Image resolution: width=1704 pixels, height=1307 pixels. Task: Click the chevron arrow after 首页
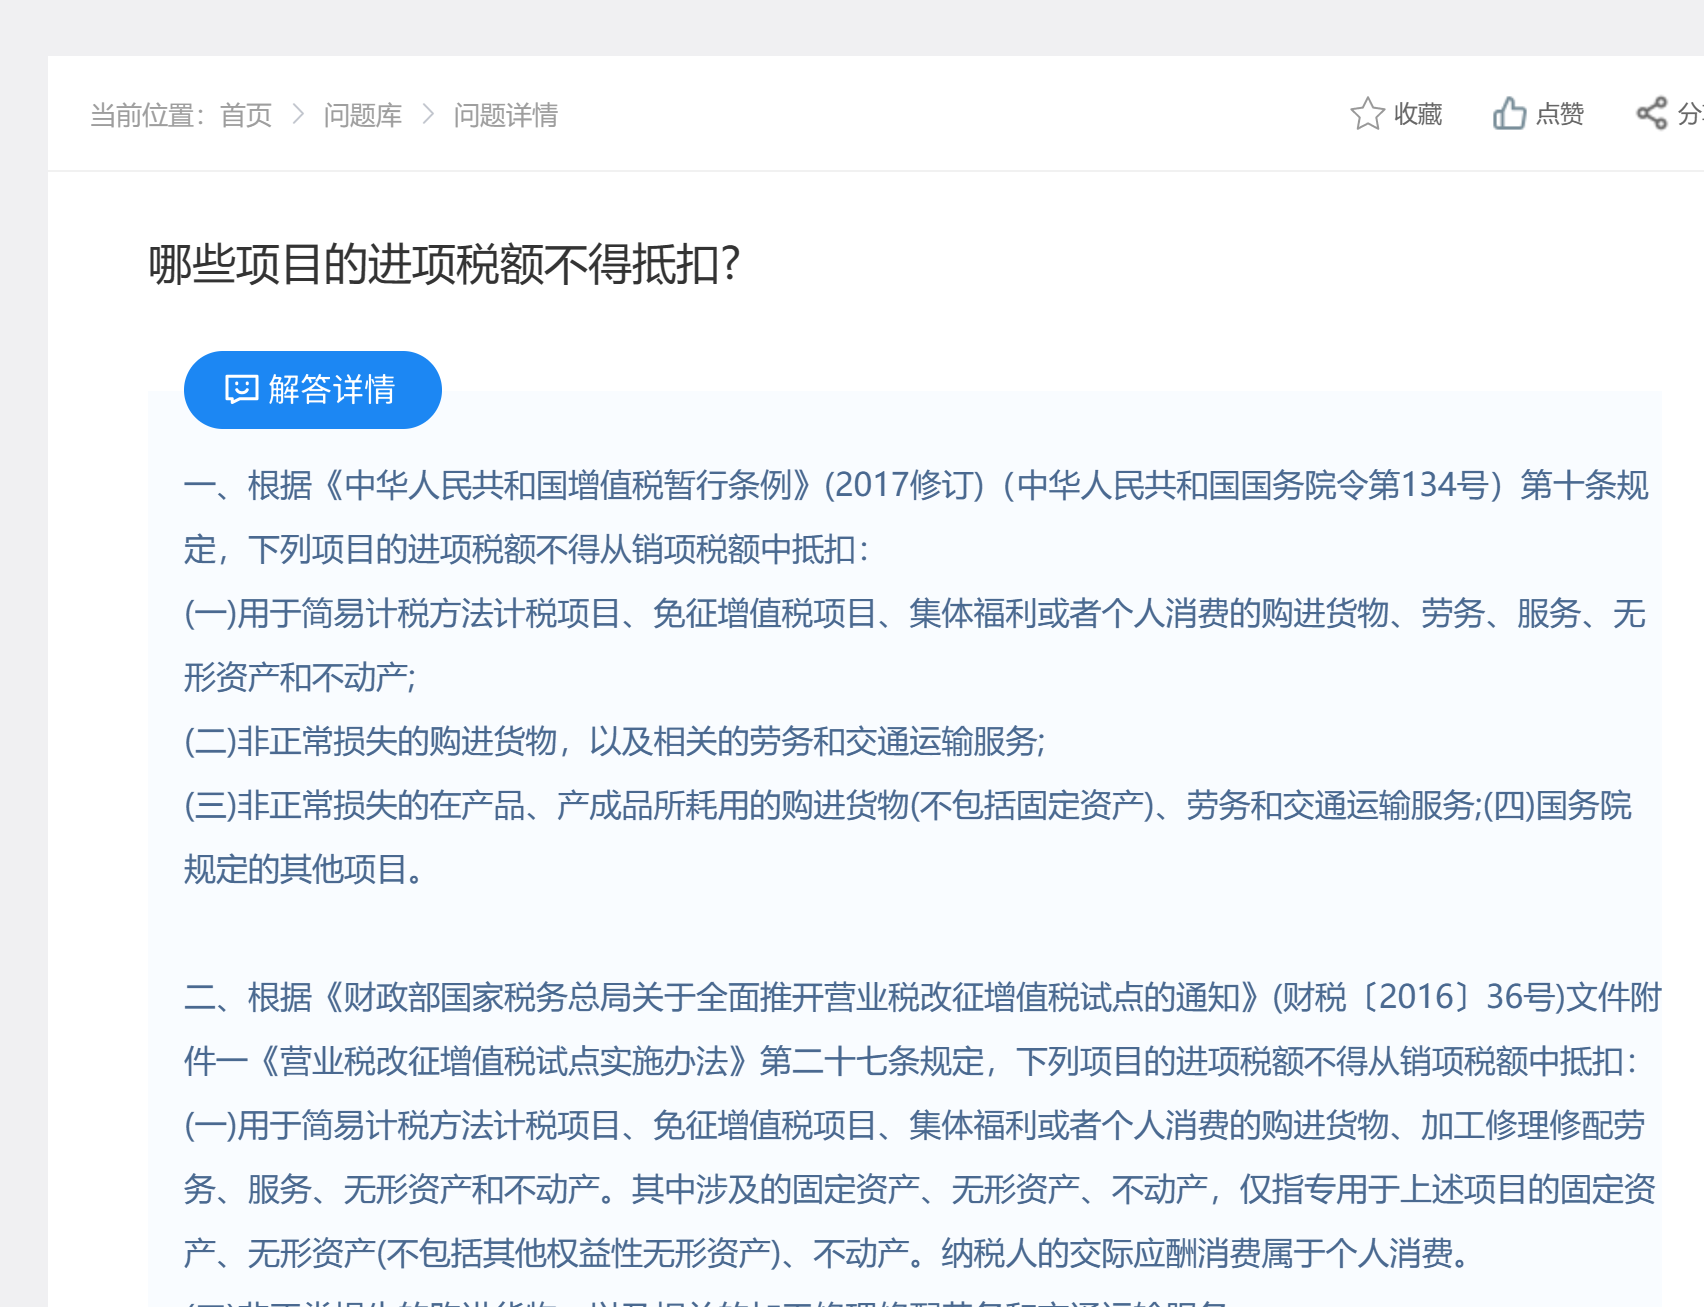pos(298,115)
